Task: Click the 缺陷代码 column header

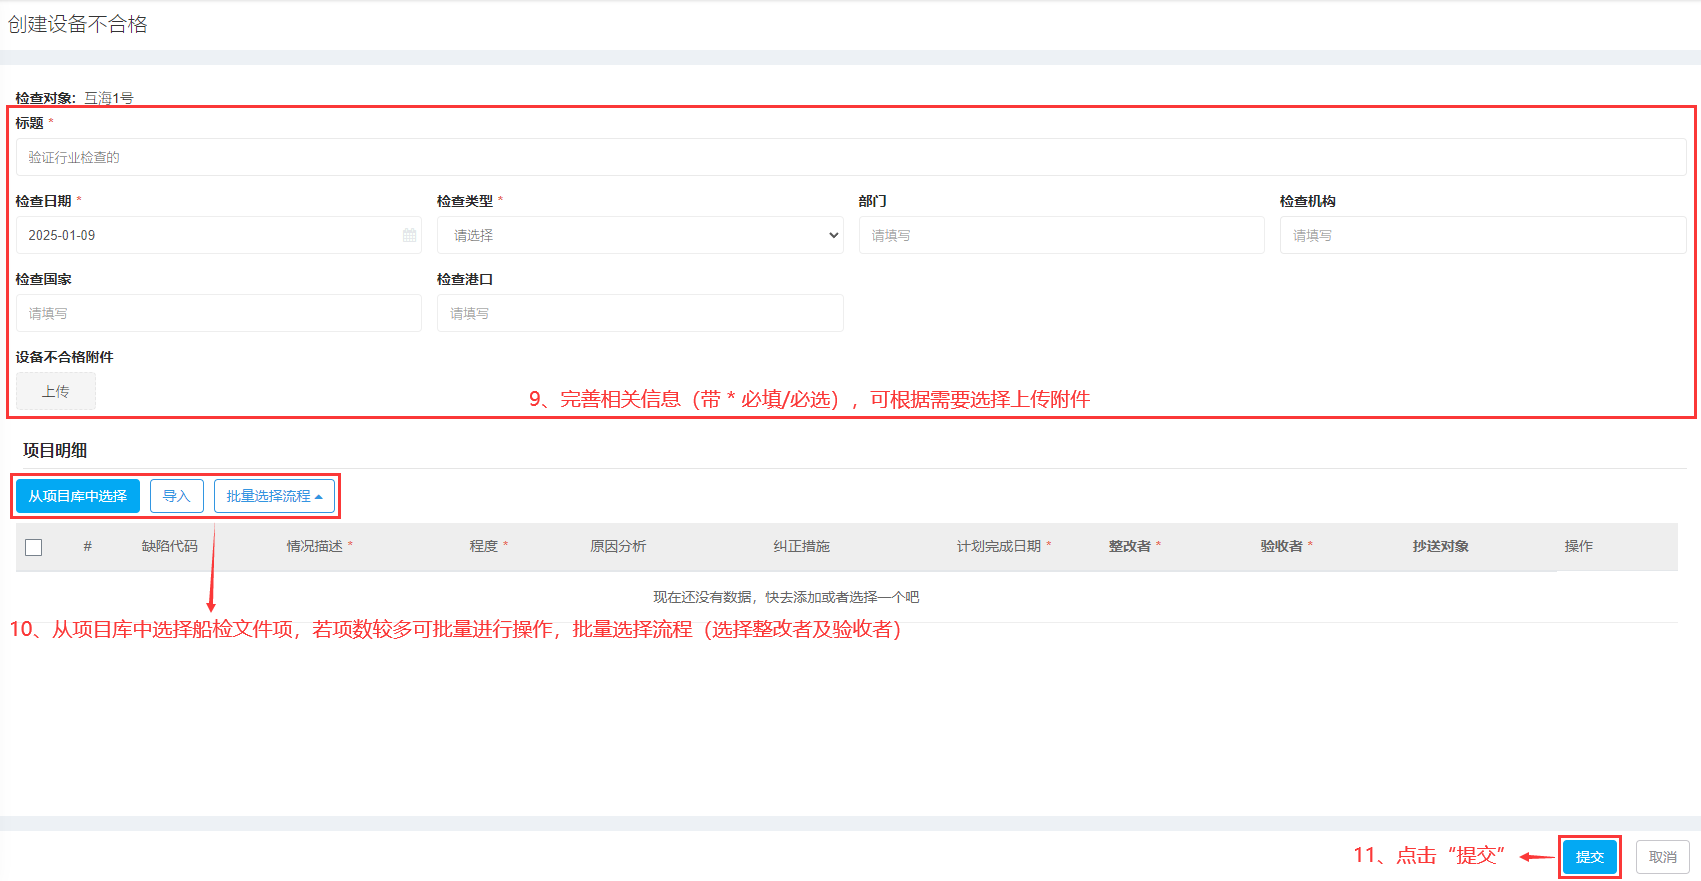Action: (x=170, y=546)
